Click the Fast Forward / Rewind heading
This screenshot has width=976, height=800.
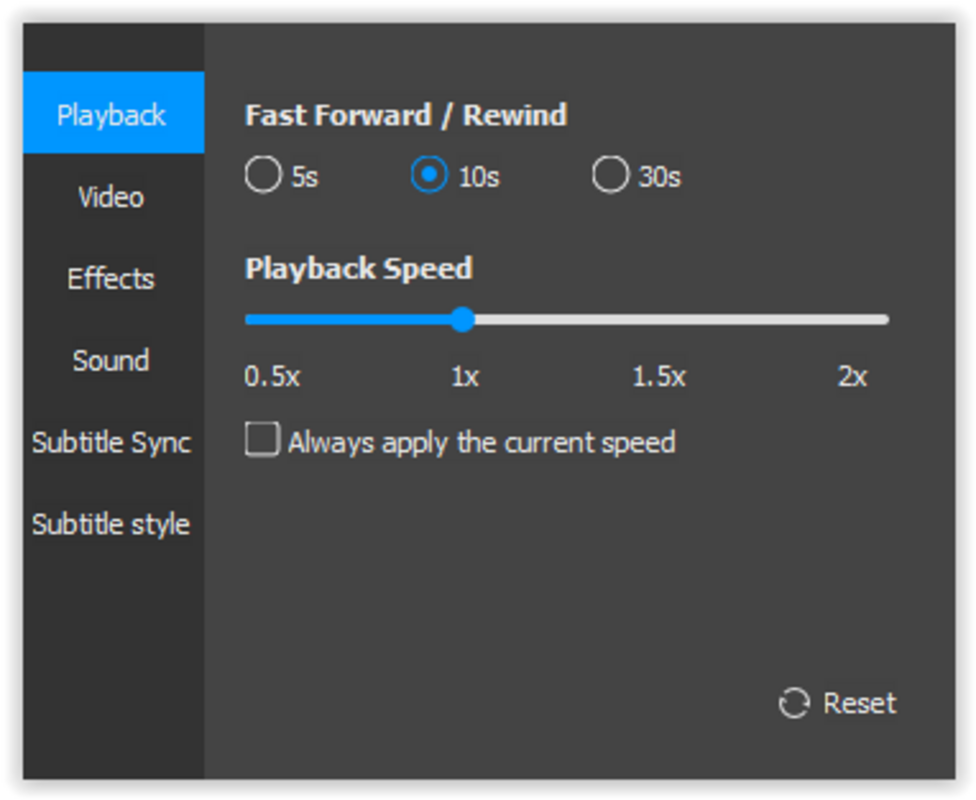point(406,114)
